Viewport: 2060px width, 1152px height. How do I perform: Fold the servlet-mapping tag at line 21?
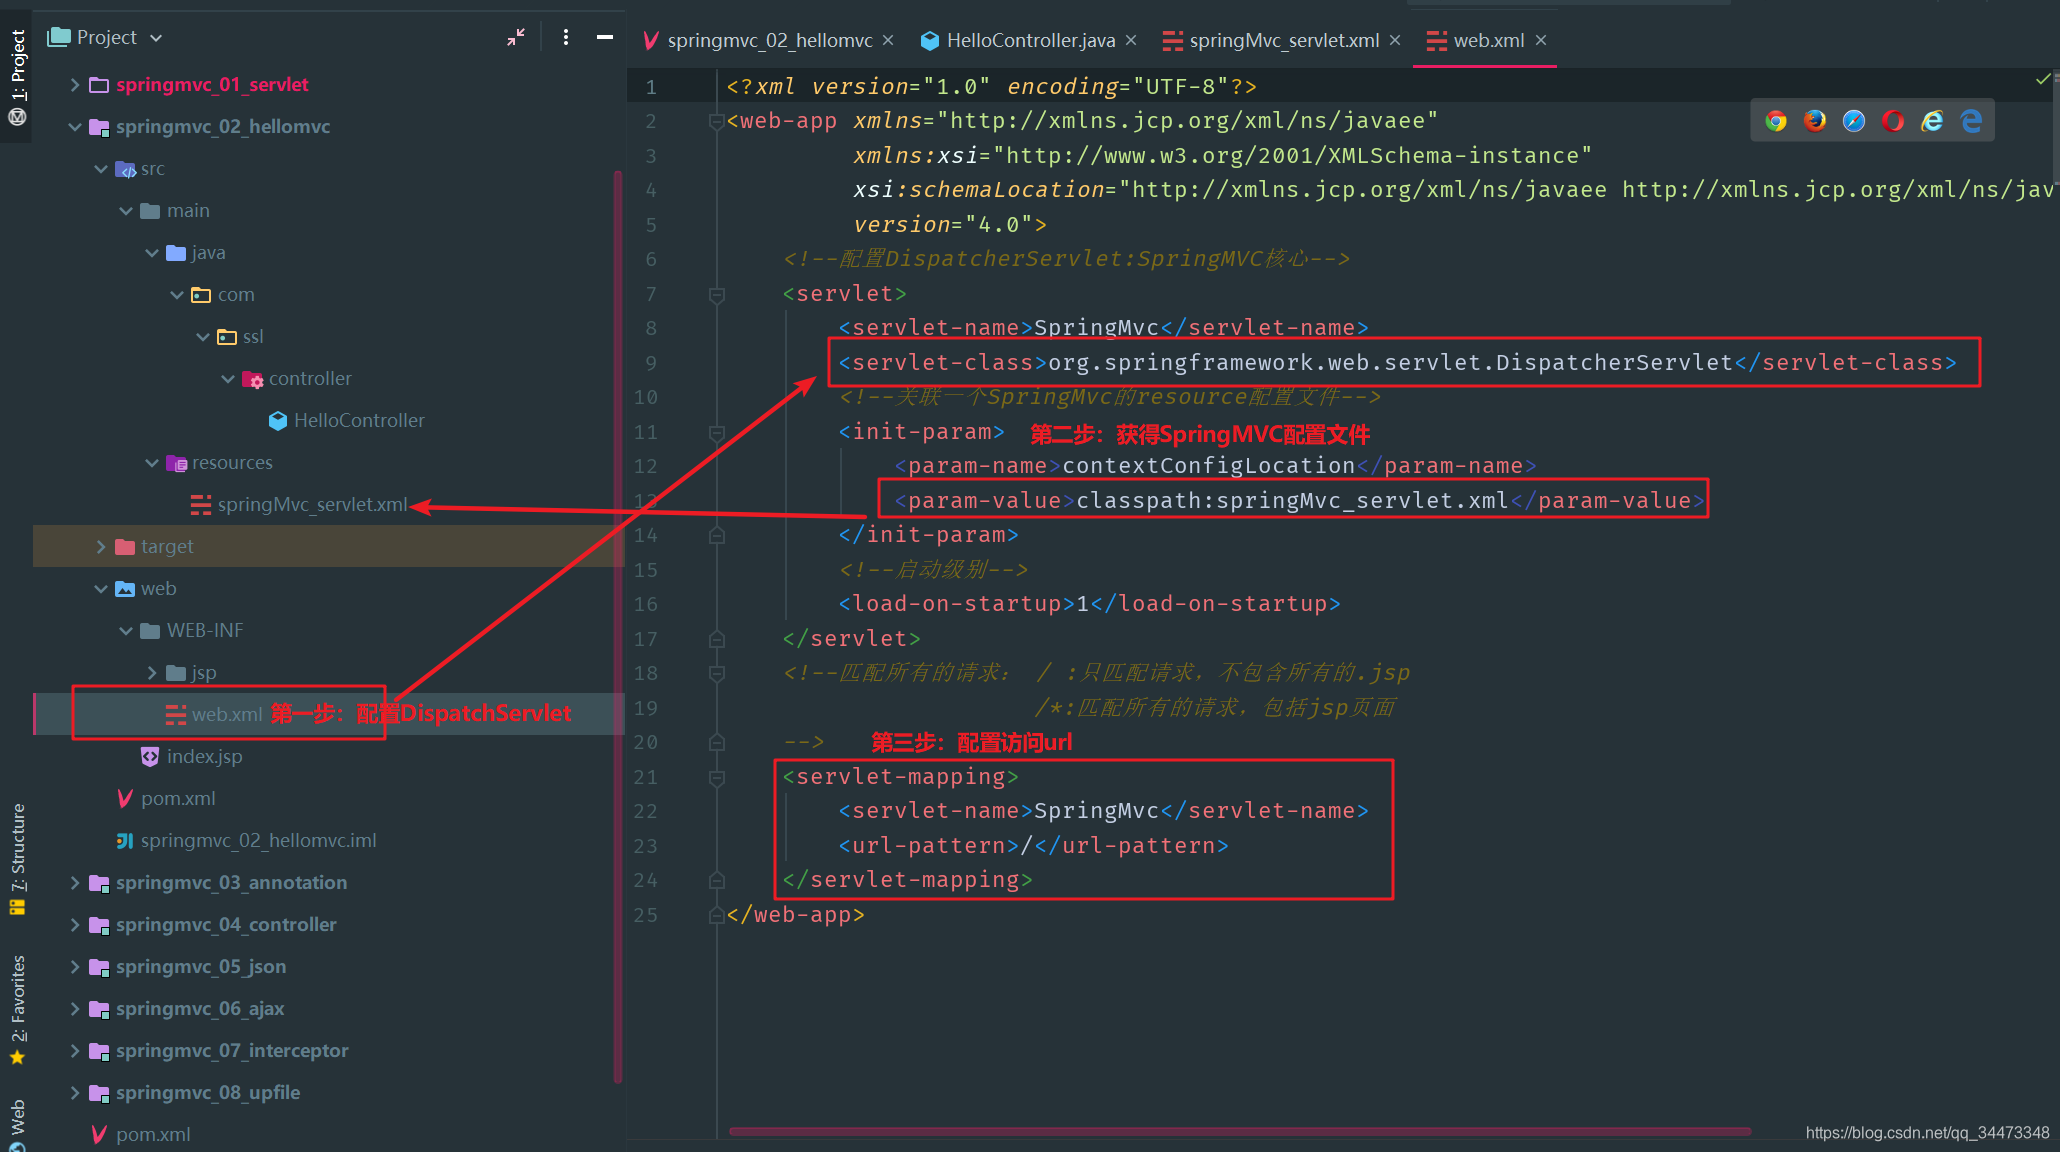coord(716,778)
